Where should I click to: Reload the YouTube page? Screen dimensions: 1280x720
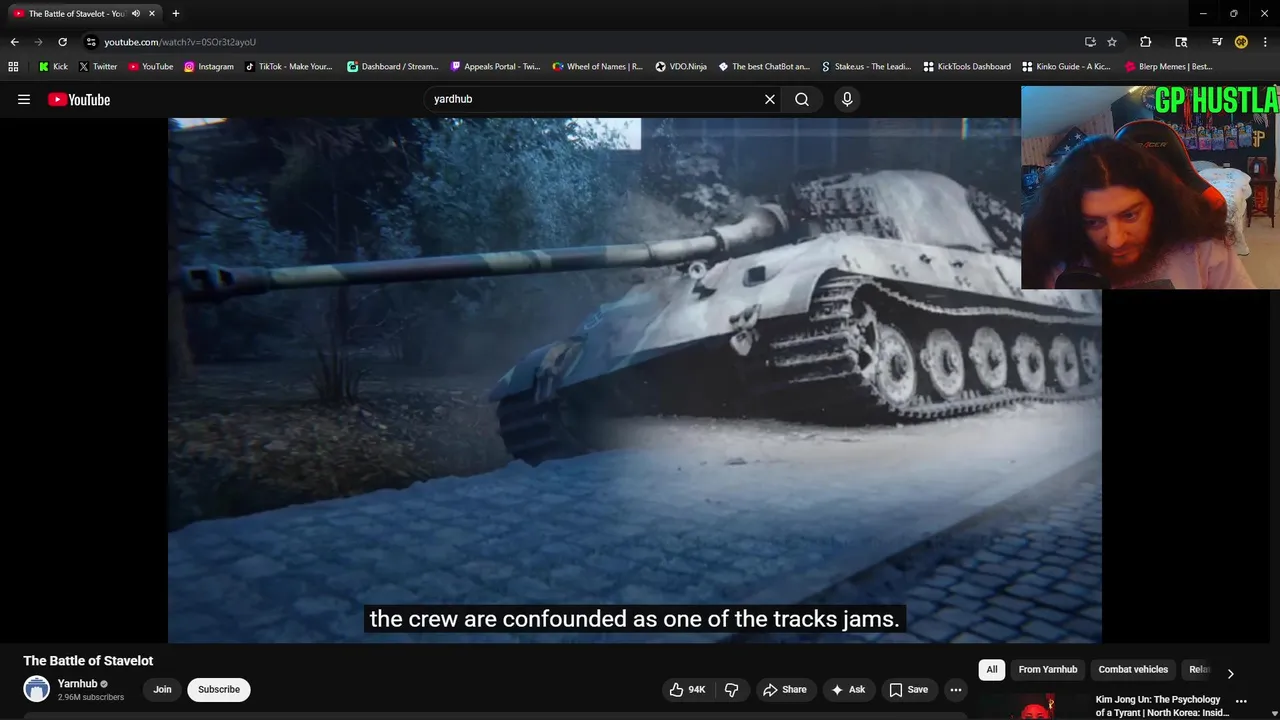tap(62, 42)
